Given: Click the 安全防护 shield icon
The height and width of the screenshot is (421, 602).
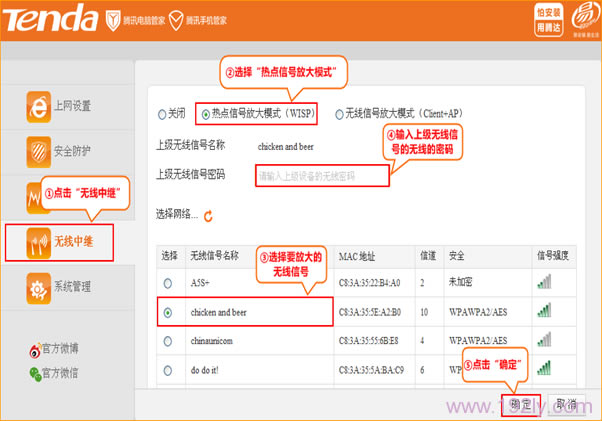Looking at the screenshot, I should (x=38, y=151).
